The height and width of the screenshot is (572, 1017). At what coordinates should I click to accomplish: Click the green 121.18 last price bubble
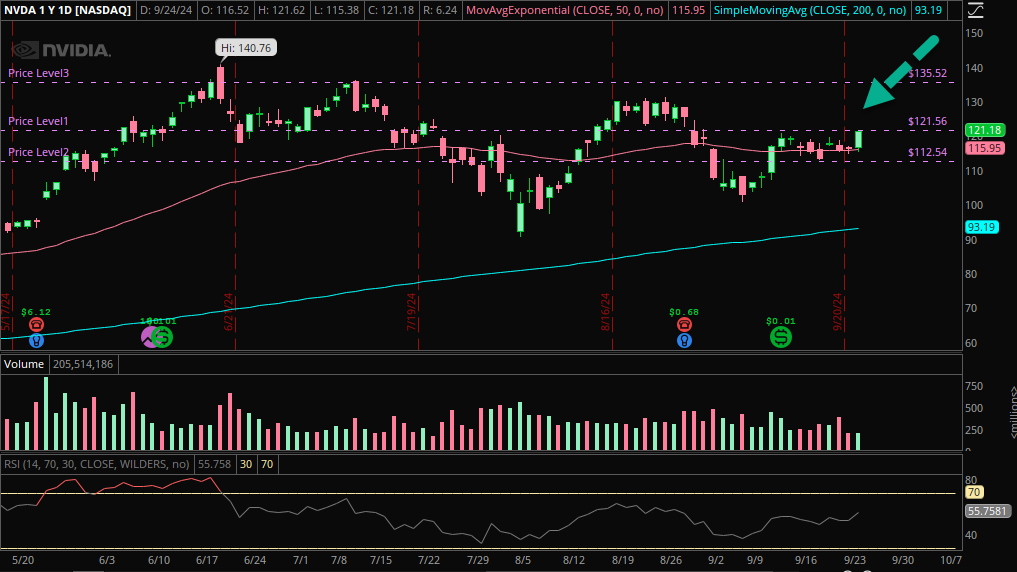(985, 130)
